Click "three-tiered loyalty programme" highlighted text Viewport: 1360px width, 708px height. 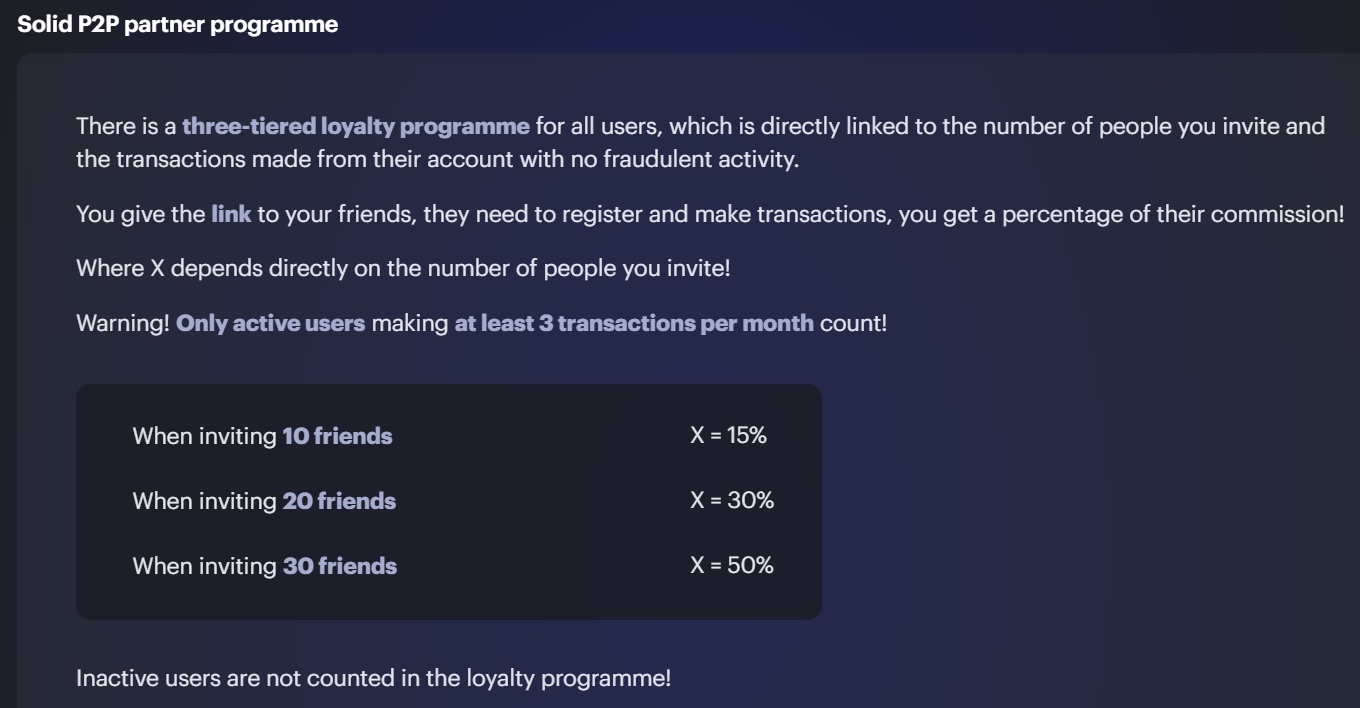tap(355, 127)
